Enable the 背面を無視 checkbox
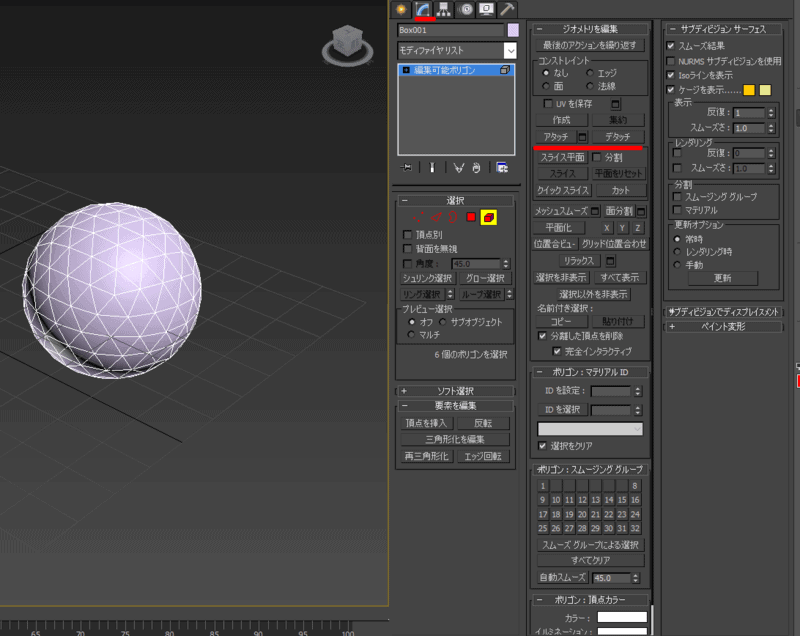 pyautogui.click(x=407, y=248)
